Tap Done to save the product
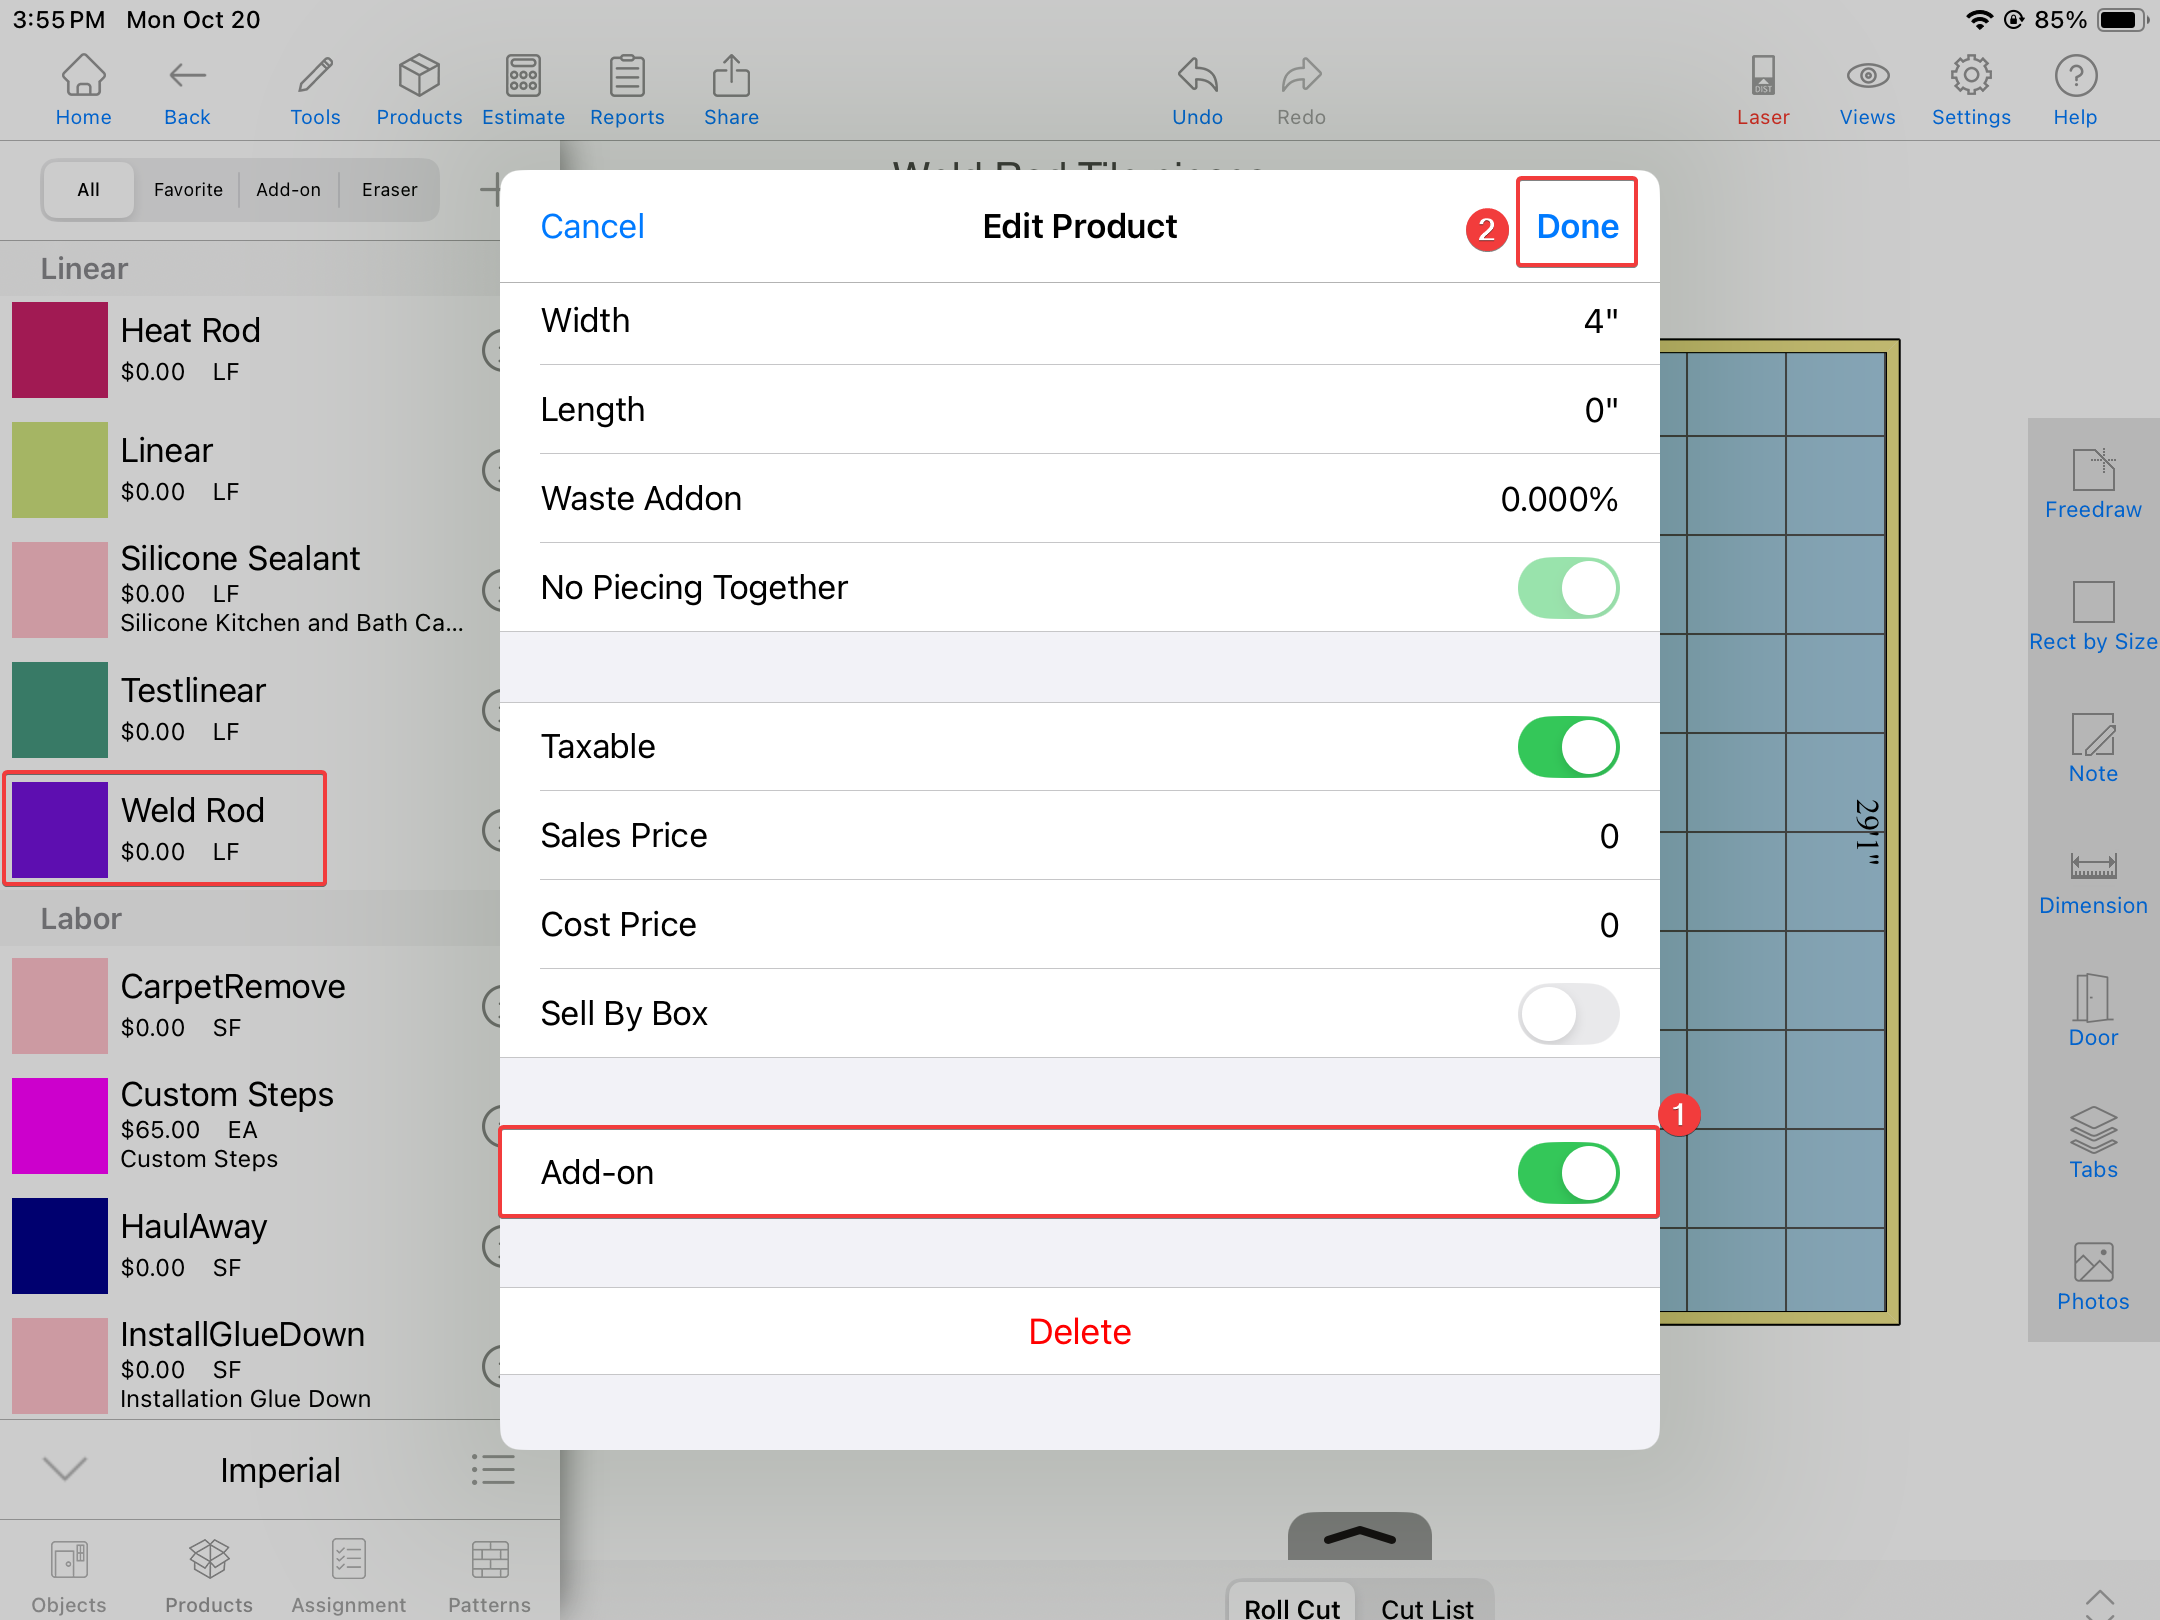The height and width of the screenshot is (1620, 2160). coord(1577,226)
